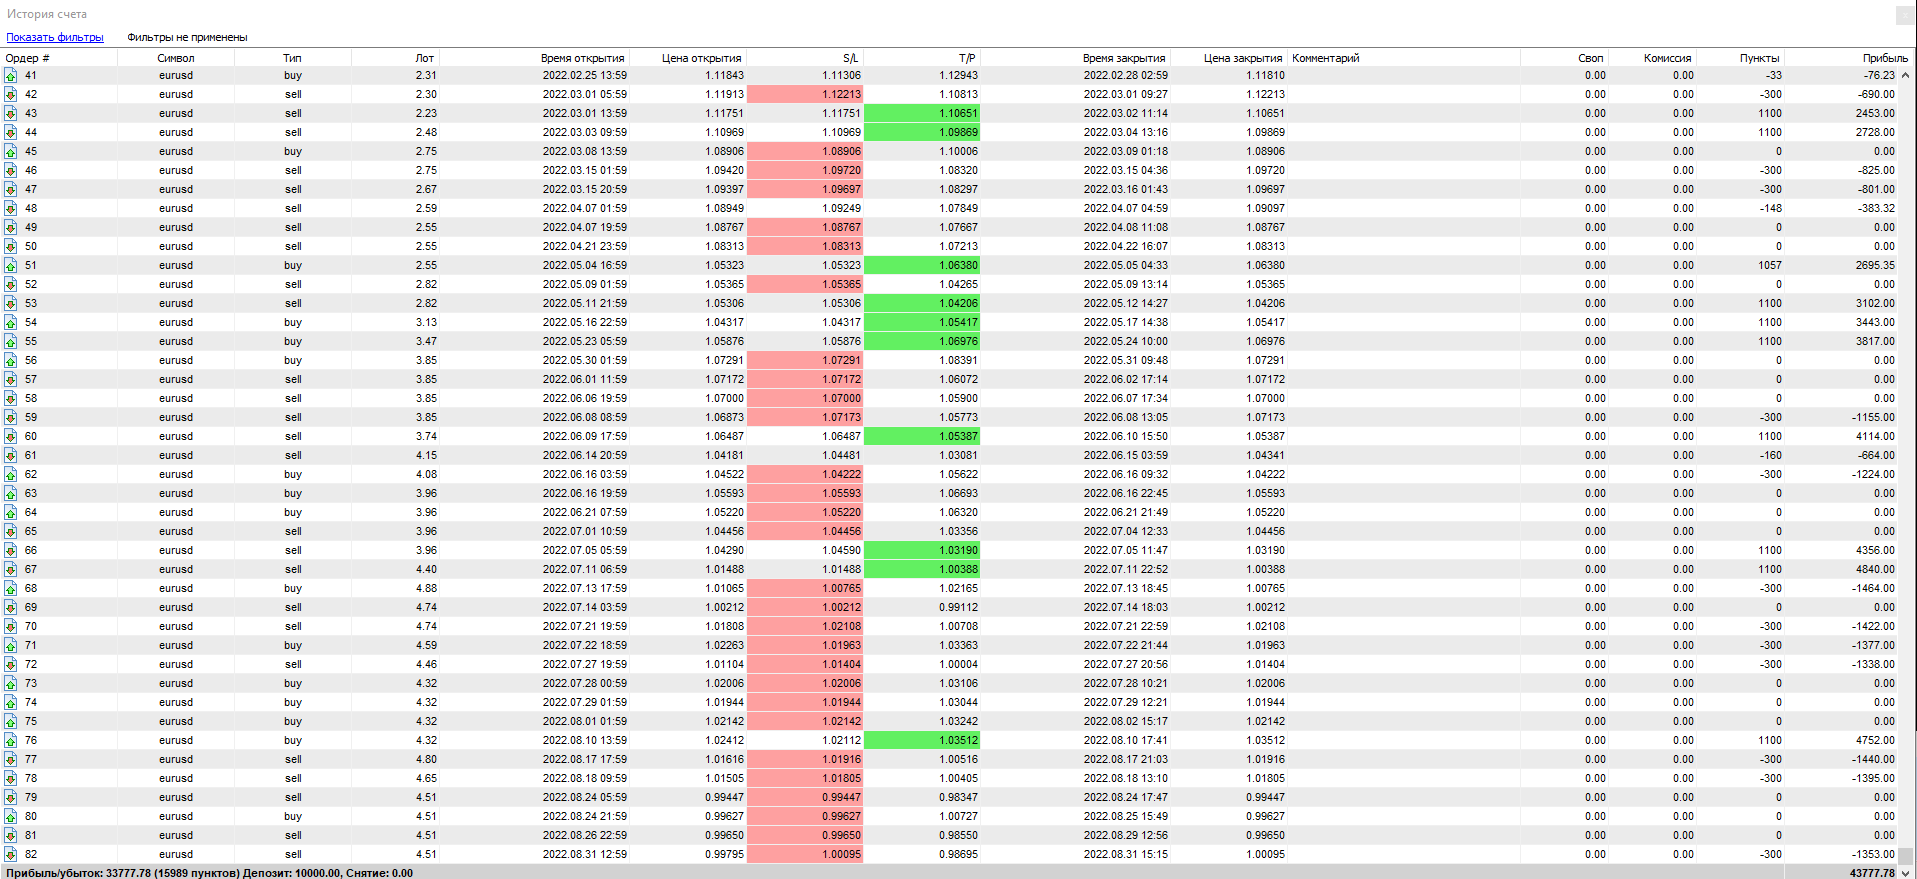Click the scrollbar up arrow

click(x=1905, y=75)
